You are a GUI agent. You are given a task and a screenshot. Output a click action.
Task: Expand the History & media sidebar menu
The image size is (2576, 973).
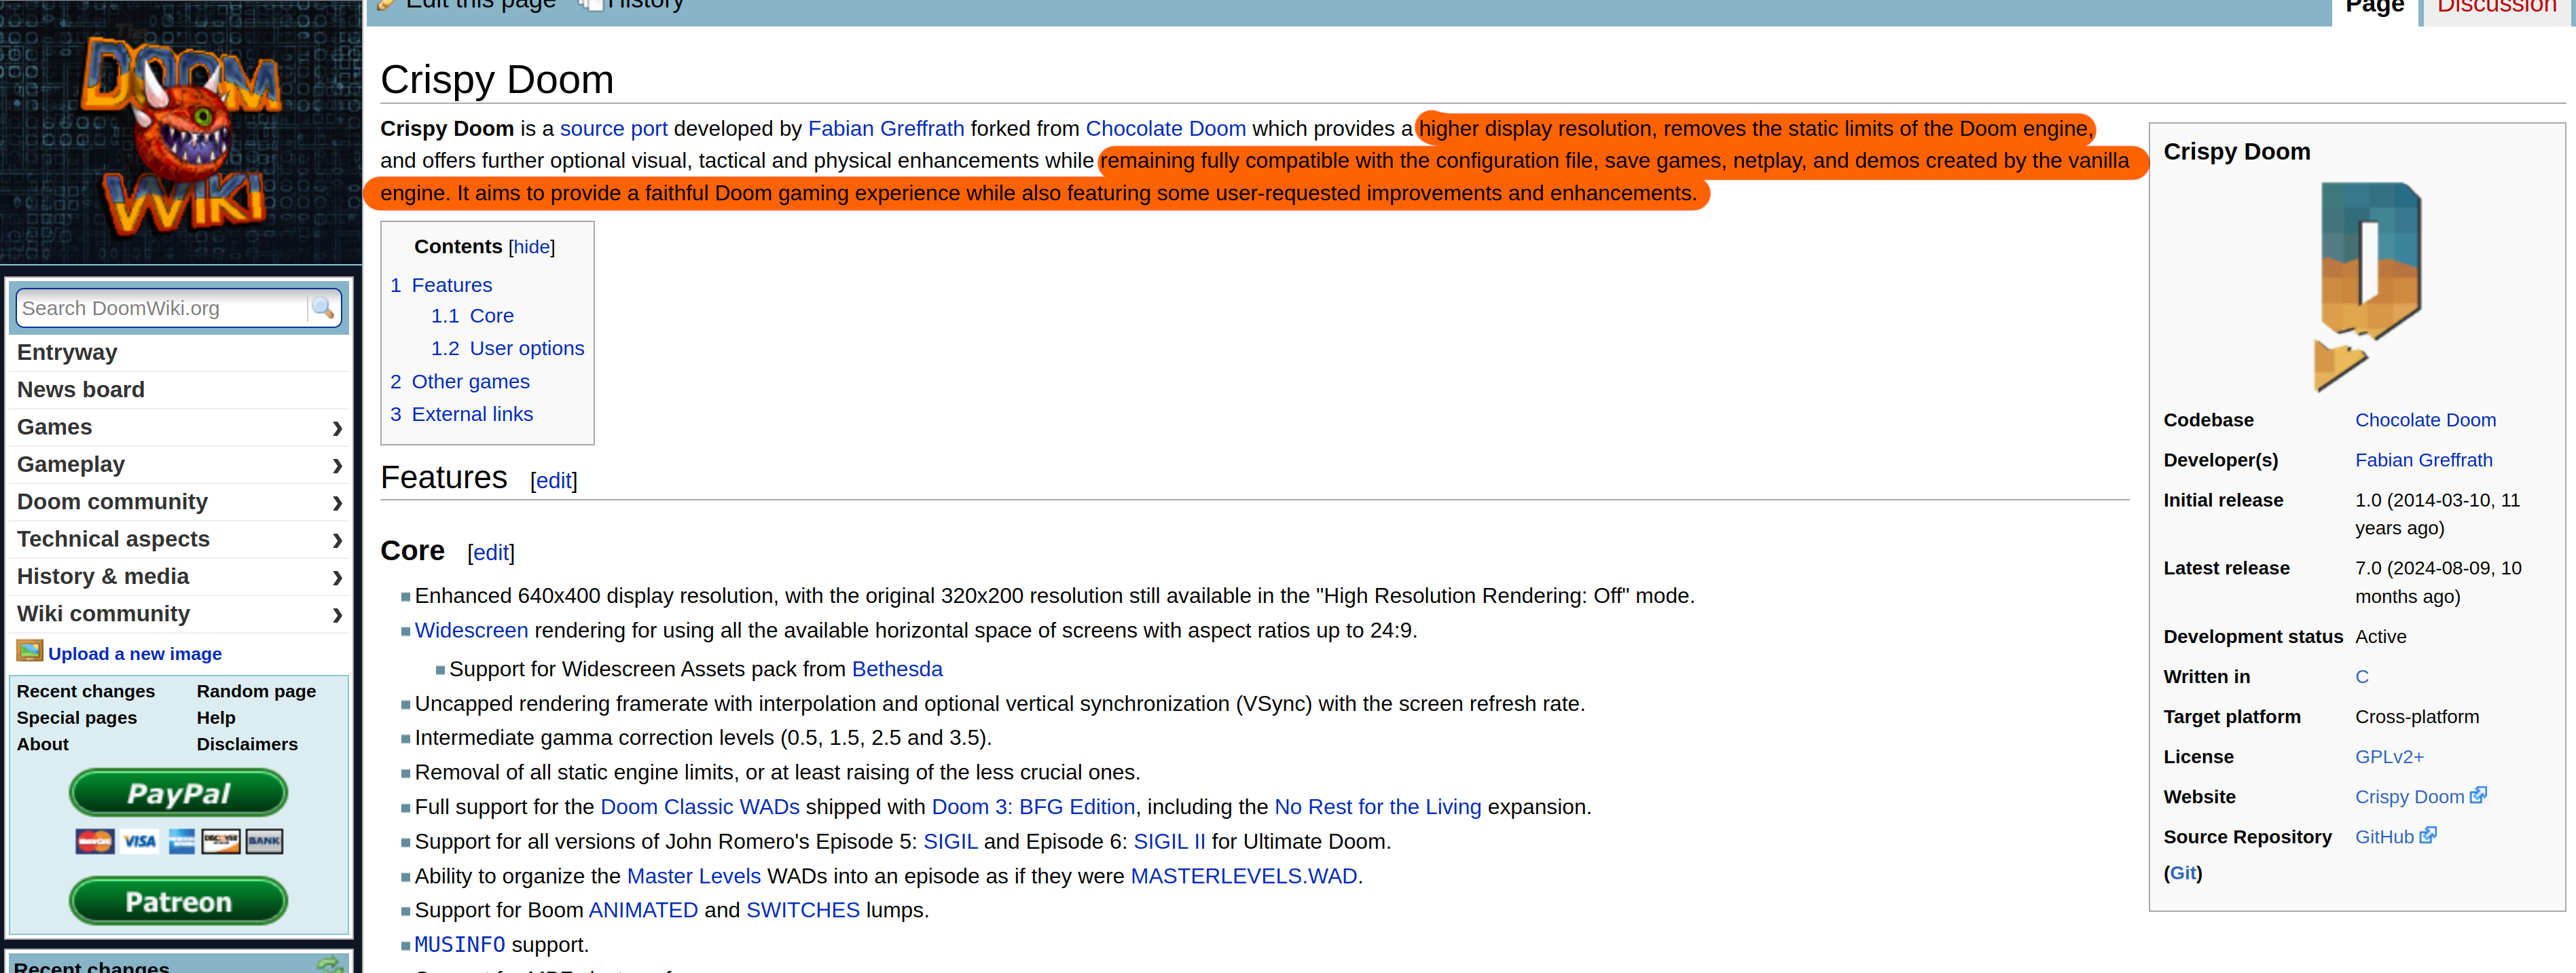[x=179, y=576]
